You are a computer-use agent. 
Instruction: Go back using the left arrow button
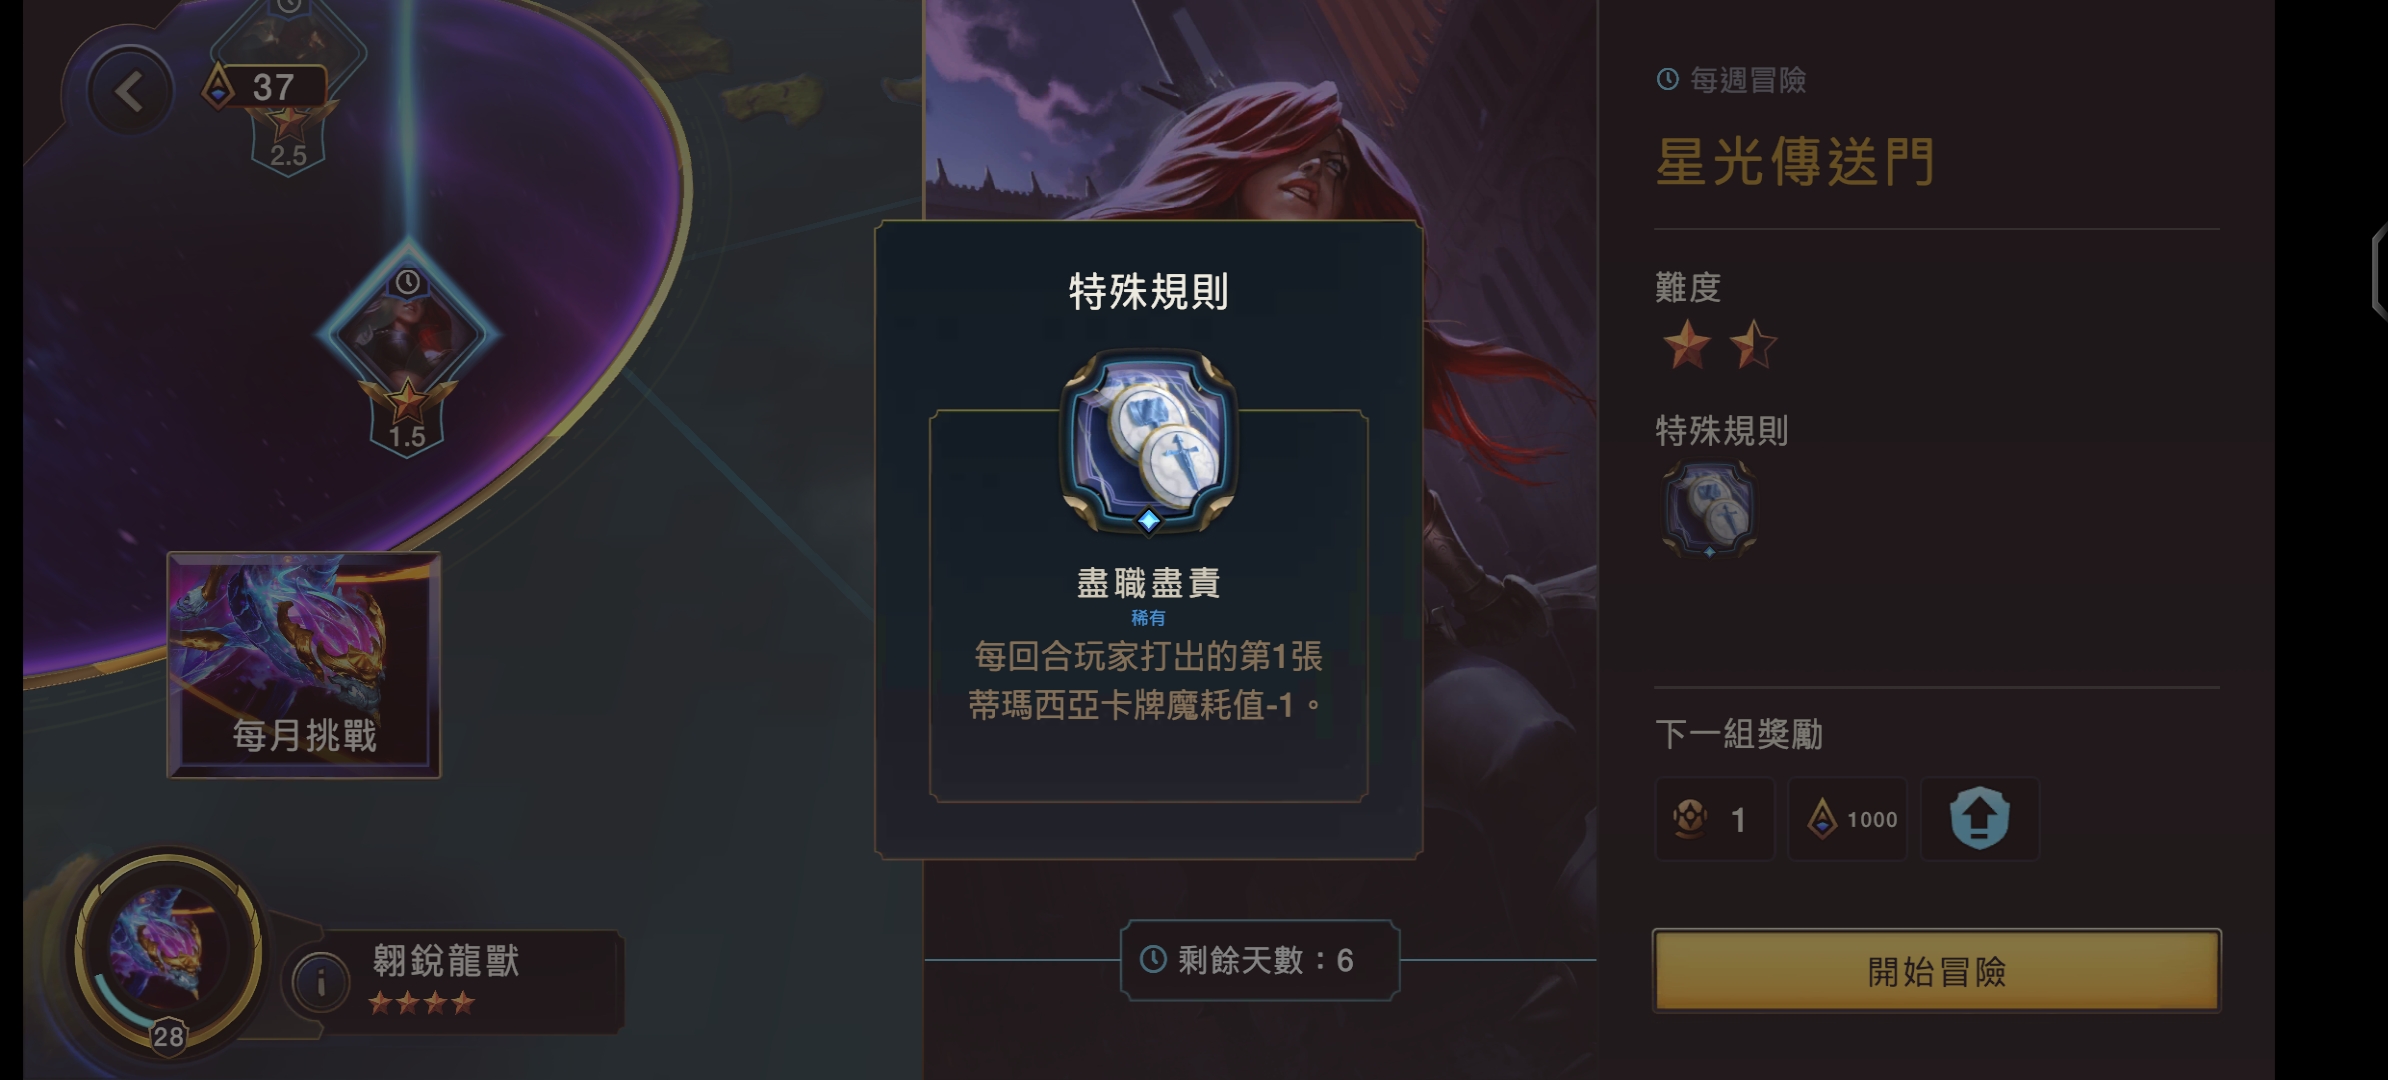pyautogui.click(x=129, y=92)
